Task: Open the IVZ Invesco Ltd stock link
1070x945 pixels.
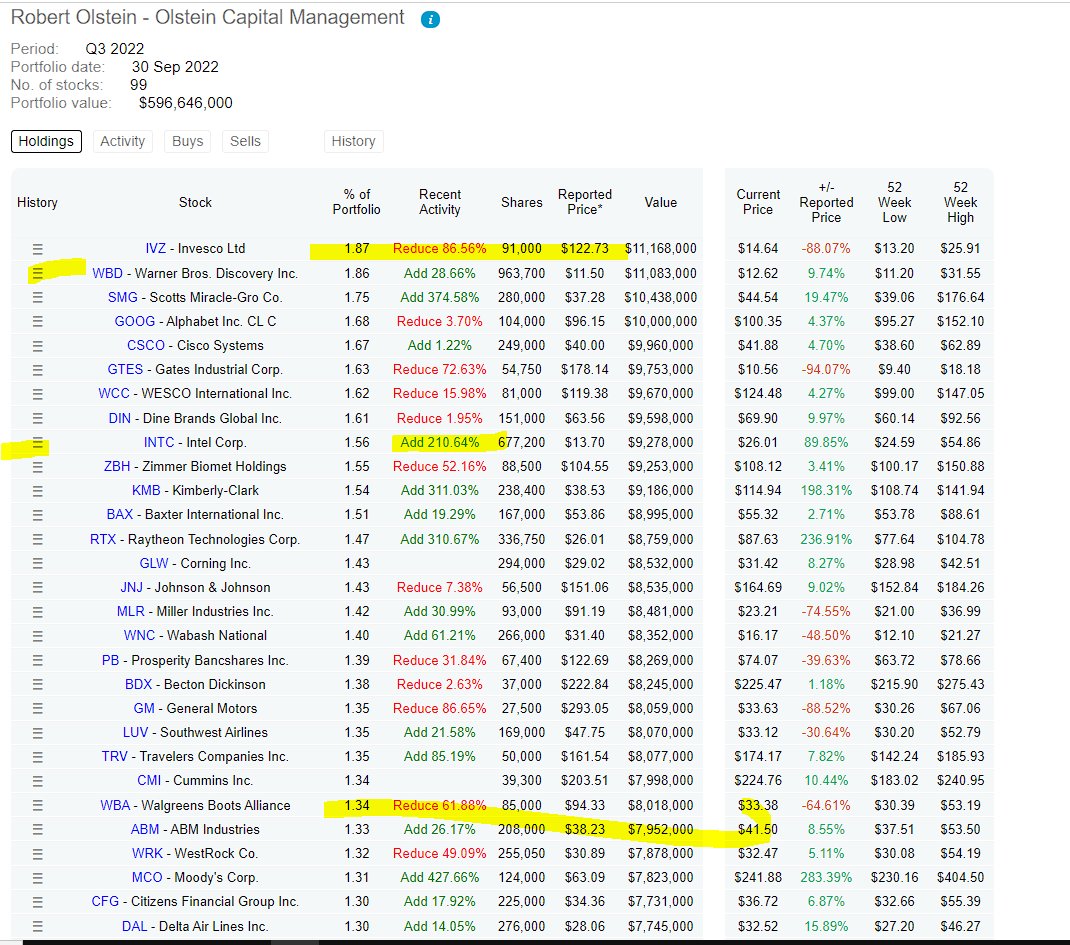Action: [x=153, y=248]
